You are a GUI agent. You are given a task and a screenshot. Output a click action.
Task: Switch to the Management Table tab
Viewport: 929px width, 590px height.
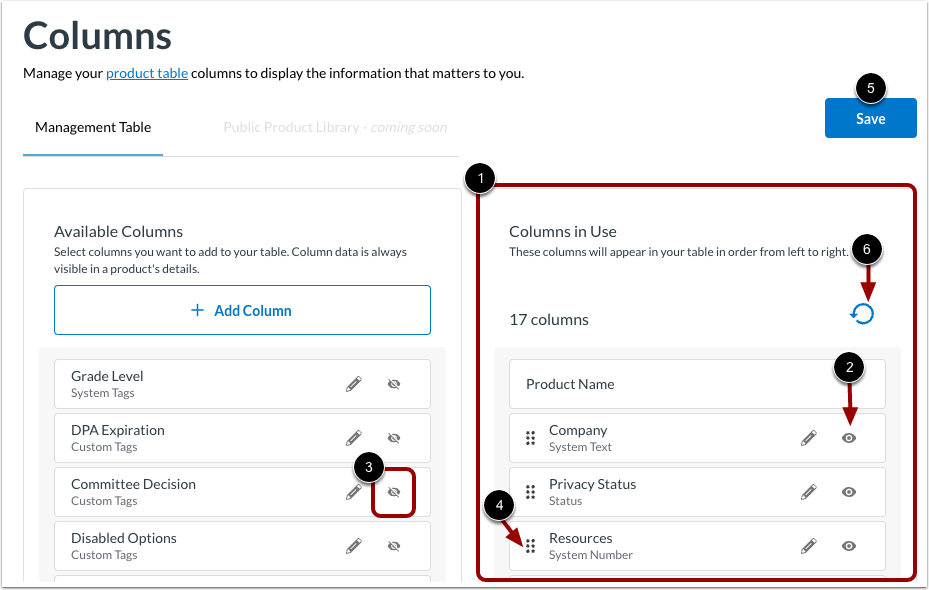(x=93, y=127)
